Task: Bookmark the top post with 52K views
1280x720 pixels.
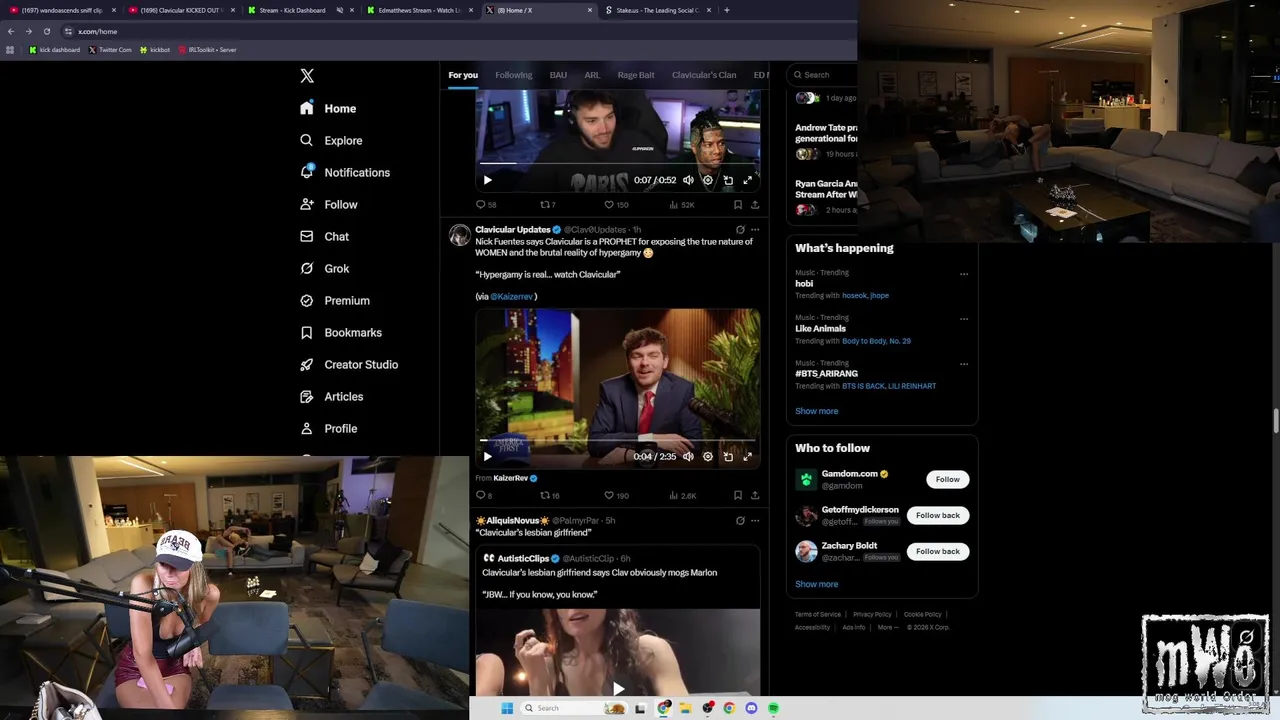Action: coord(738,205)
